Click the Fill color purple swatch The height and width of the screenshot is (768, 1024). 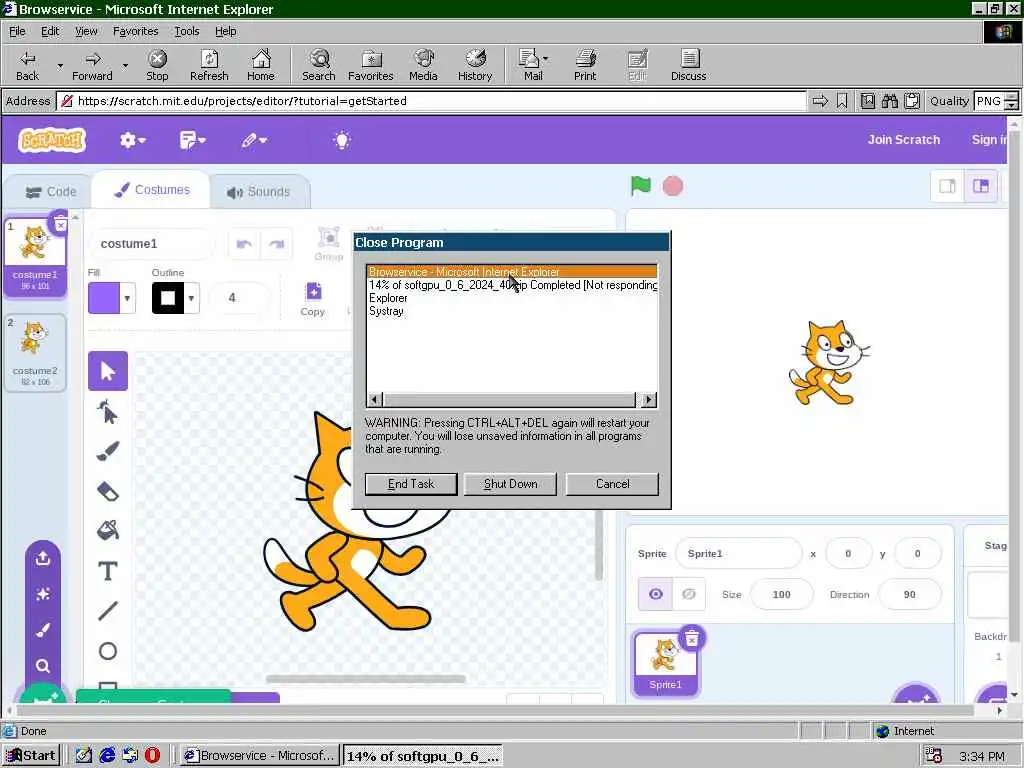point(104,298)
